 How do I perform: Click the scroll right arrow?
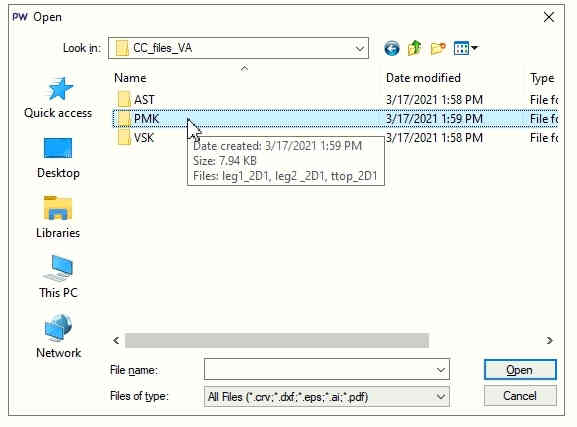pyautogui.click(x=550, y=340)
